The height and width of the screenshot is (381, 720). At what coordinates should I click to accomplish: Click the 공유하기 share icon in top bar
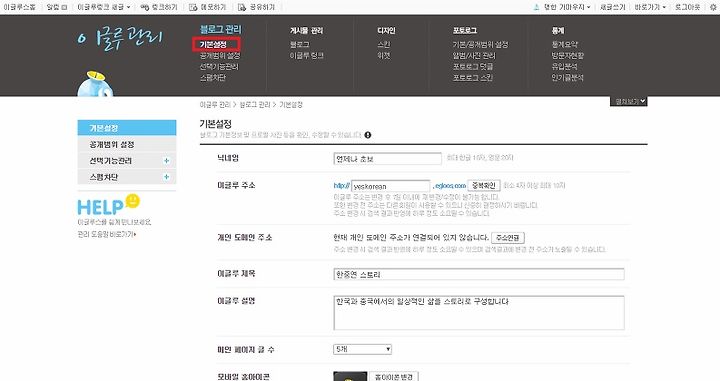[x=242, y=7]
